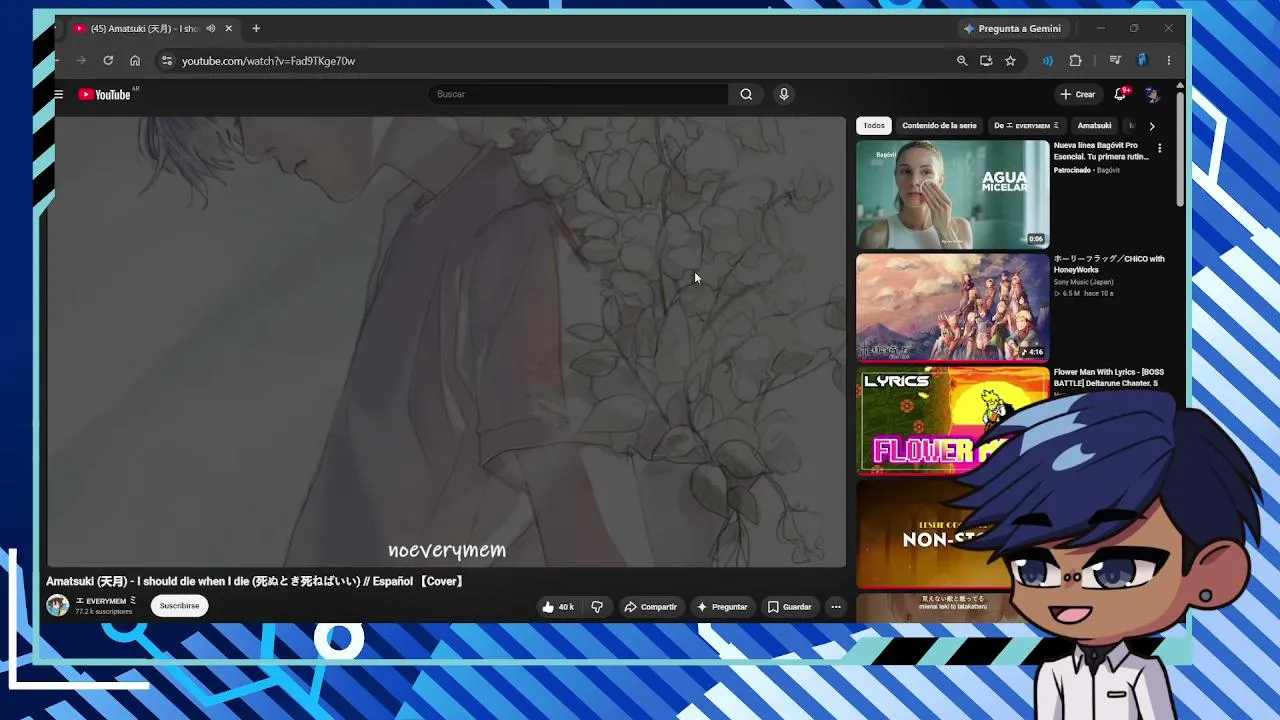This screenshot has width=1280, height=720.
Task: Go forward with the browser arrow
Action: click(x=81, y=61)
